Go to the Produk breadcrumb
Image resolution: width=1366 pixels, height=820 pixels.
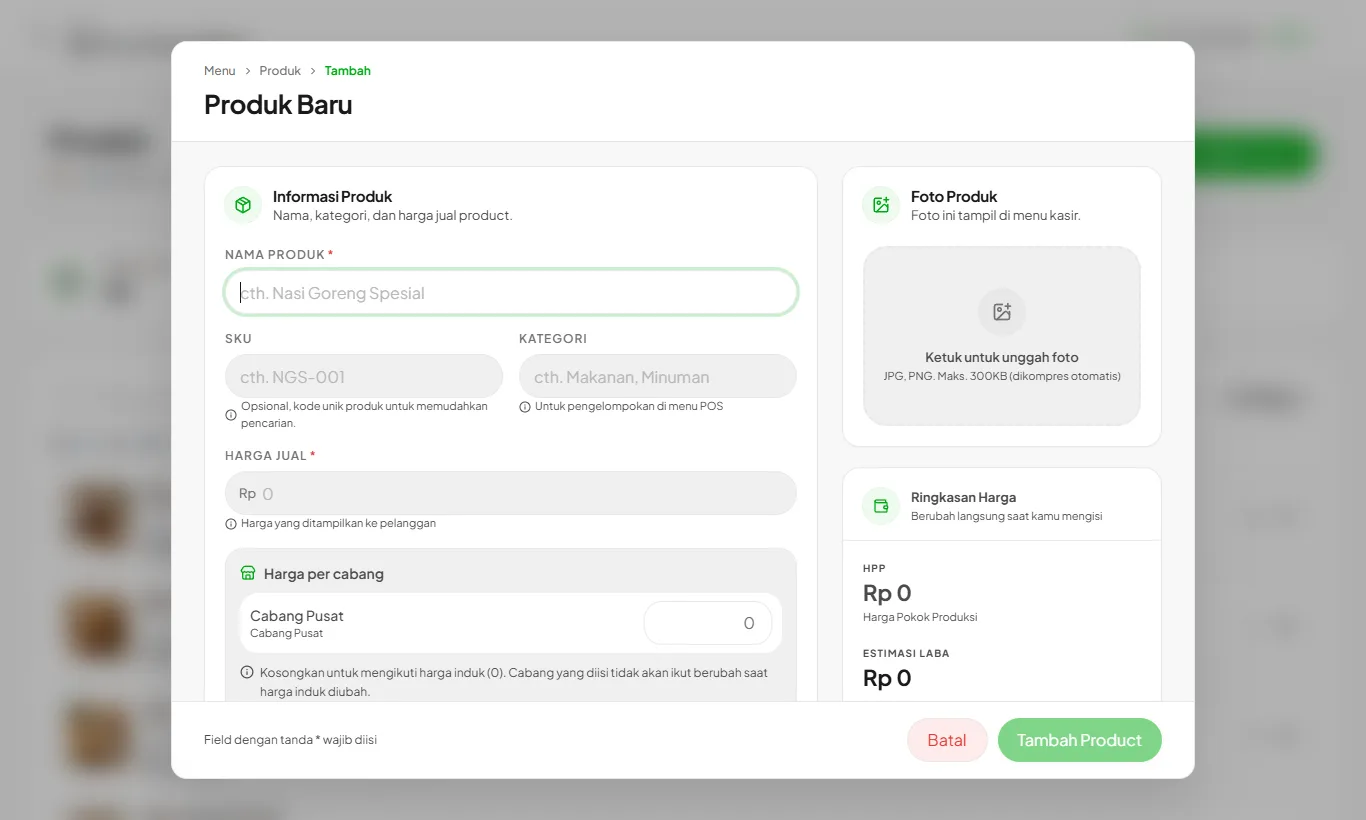(280, 71)
